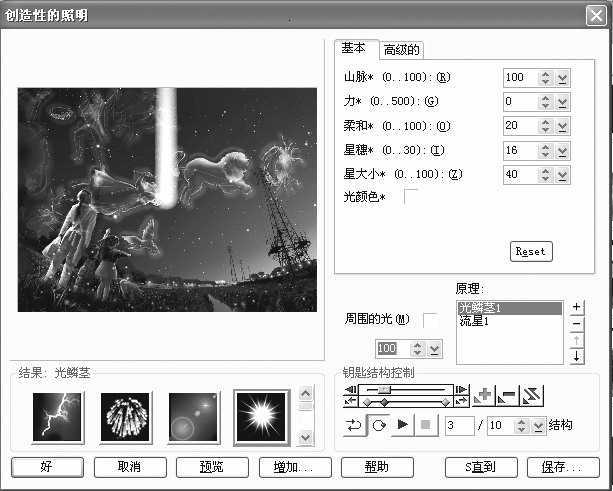Switch to the 高级的 tab
Image resolution: width=613 pixels, height=491 pixels.
401,50
